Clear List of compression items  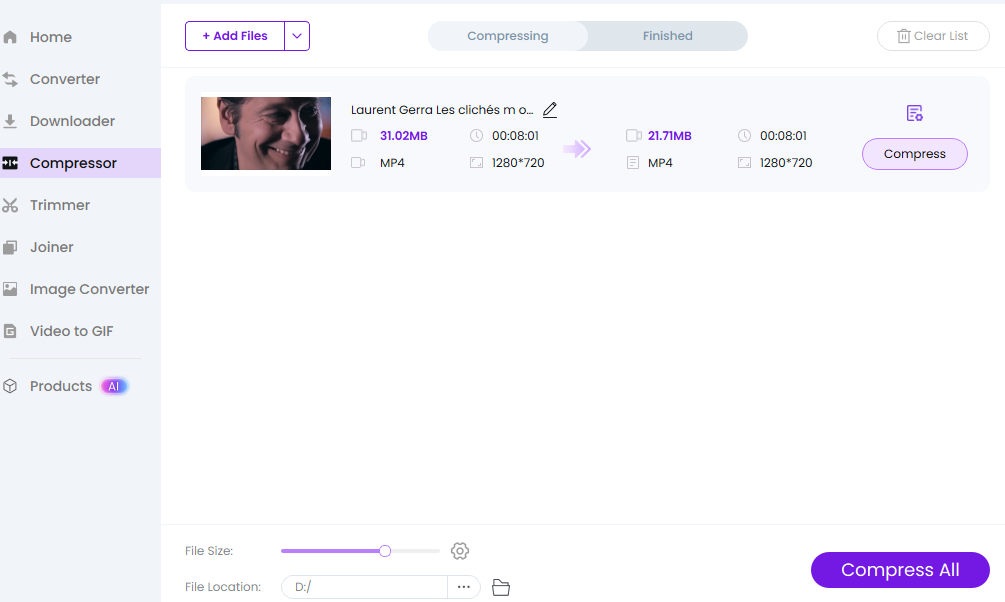(x=932, y=36)
